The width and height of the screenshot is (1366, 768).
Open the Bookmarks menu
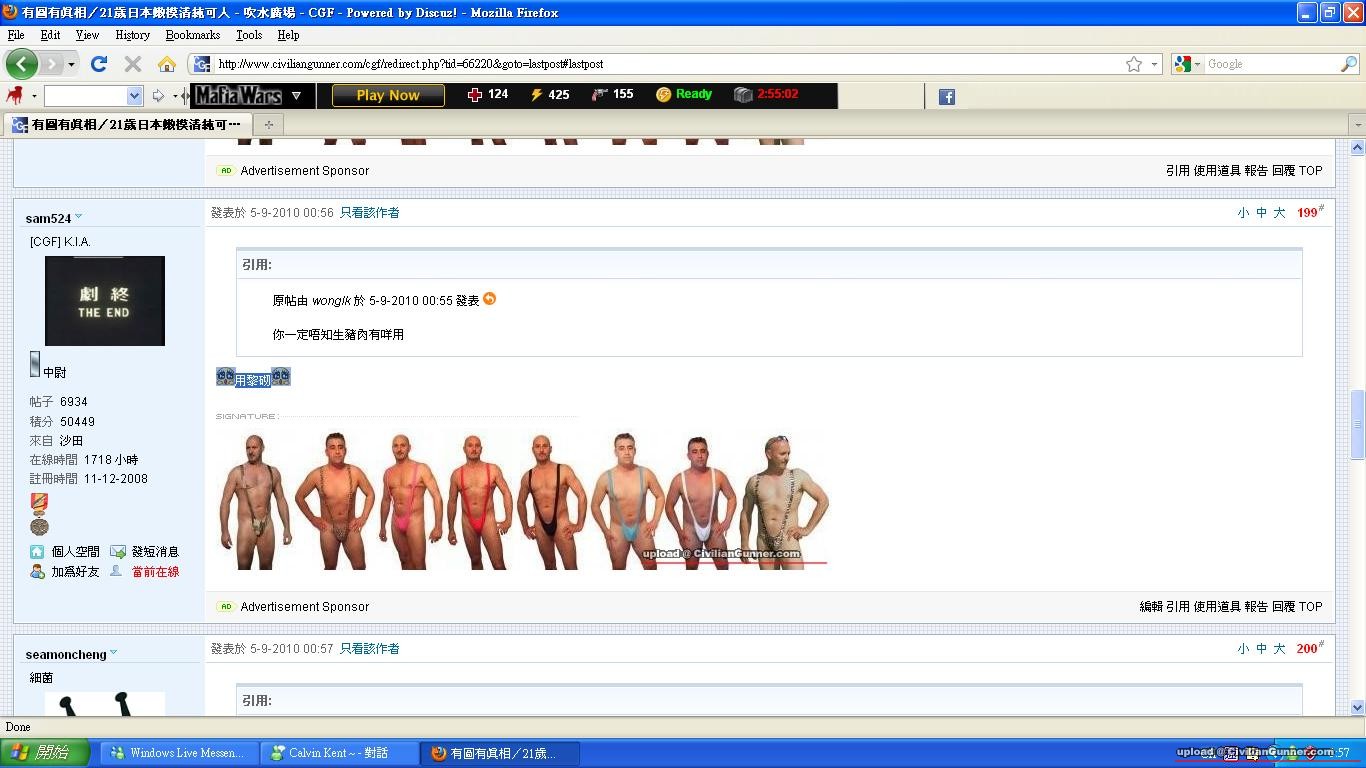[x=192, y=35]
